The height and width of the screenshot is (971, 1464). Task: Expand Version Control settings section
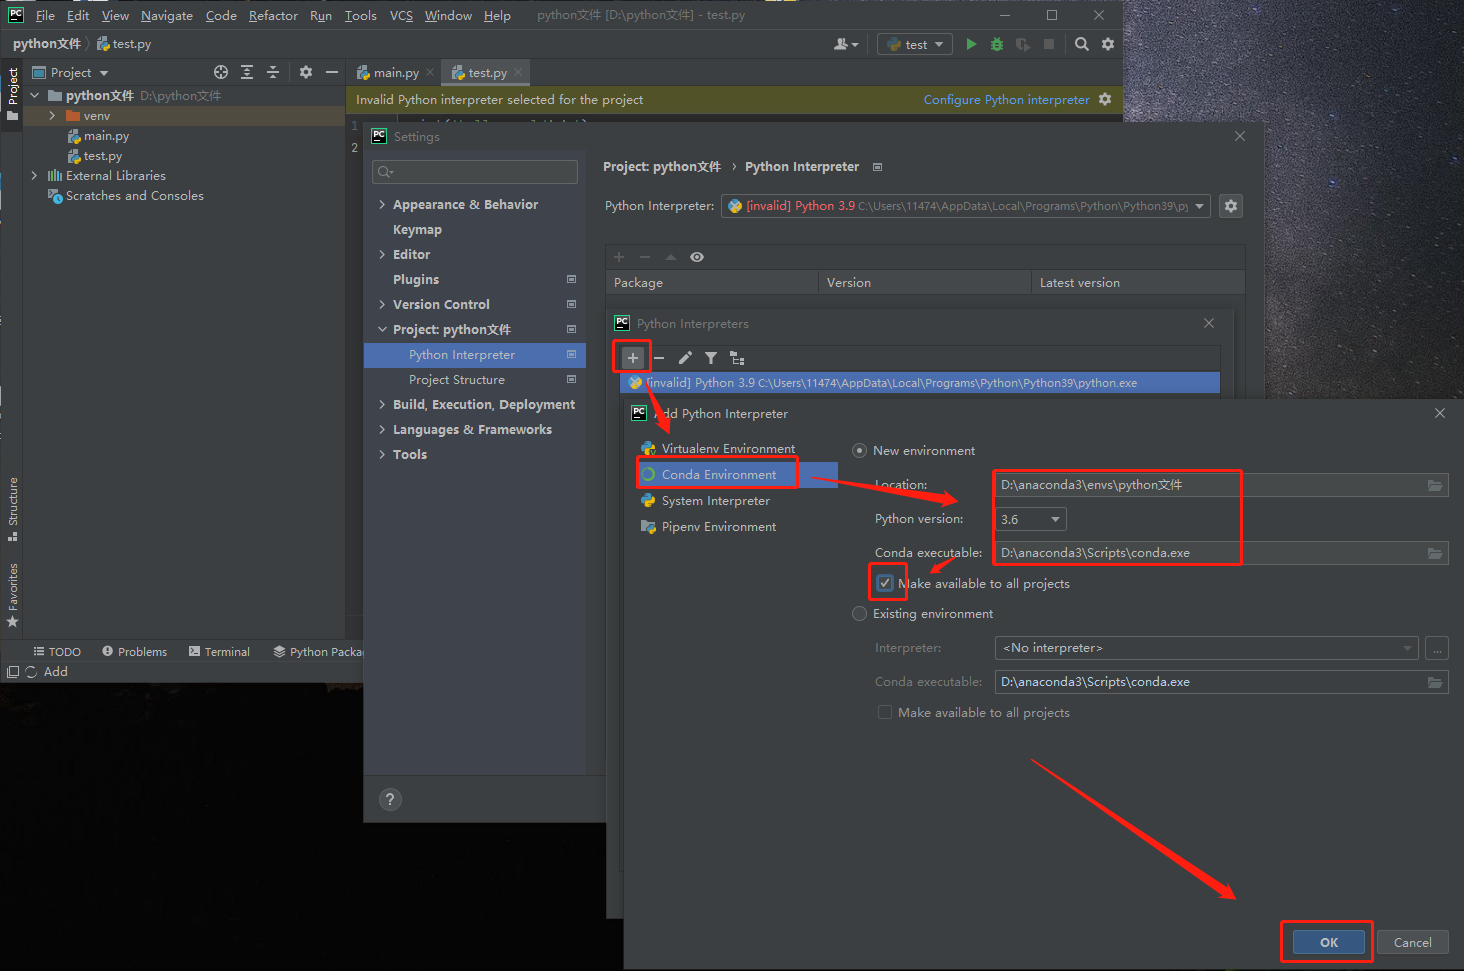click(x=382, y=304)
